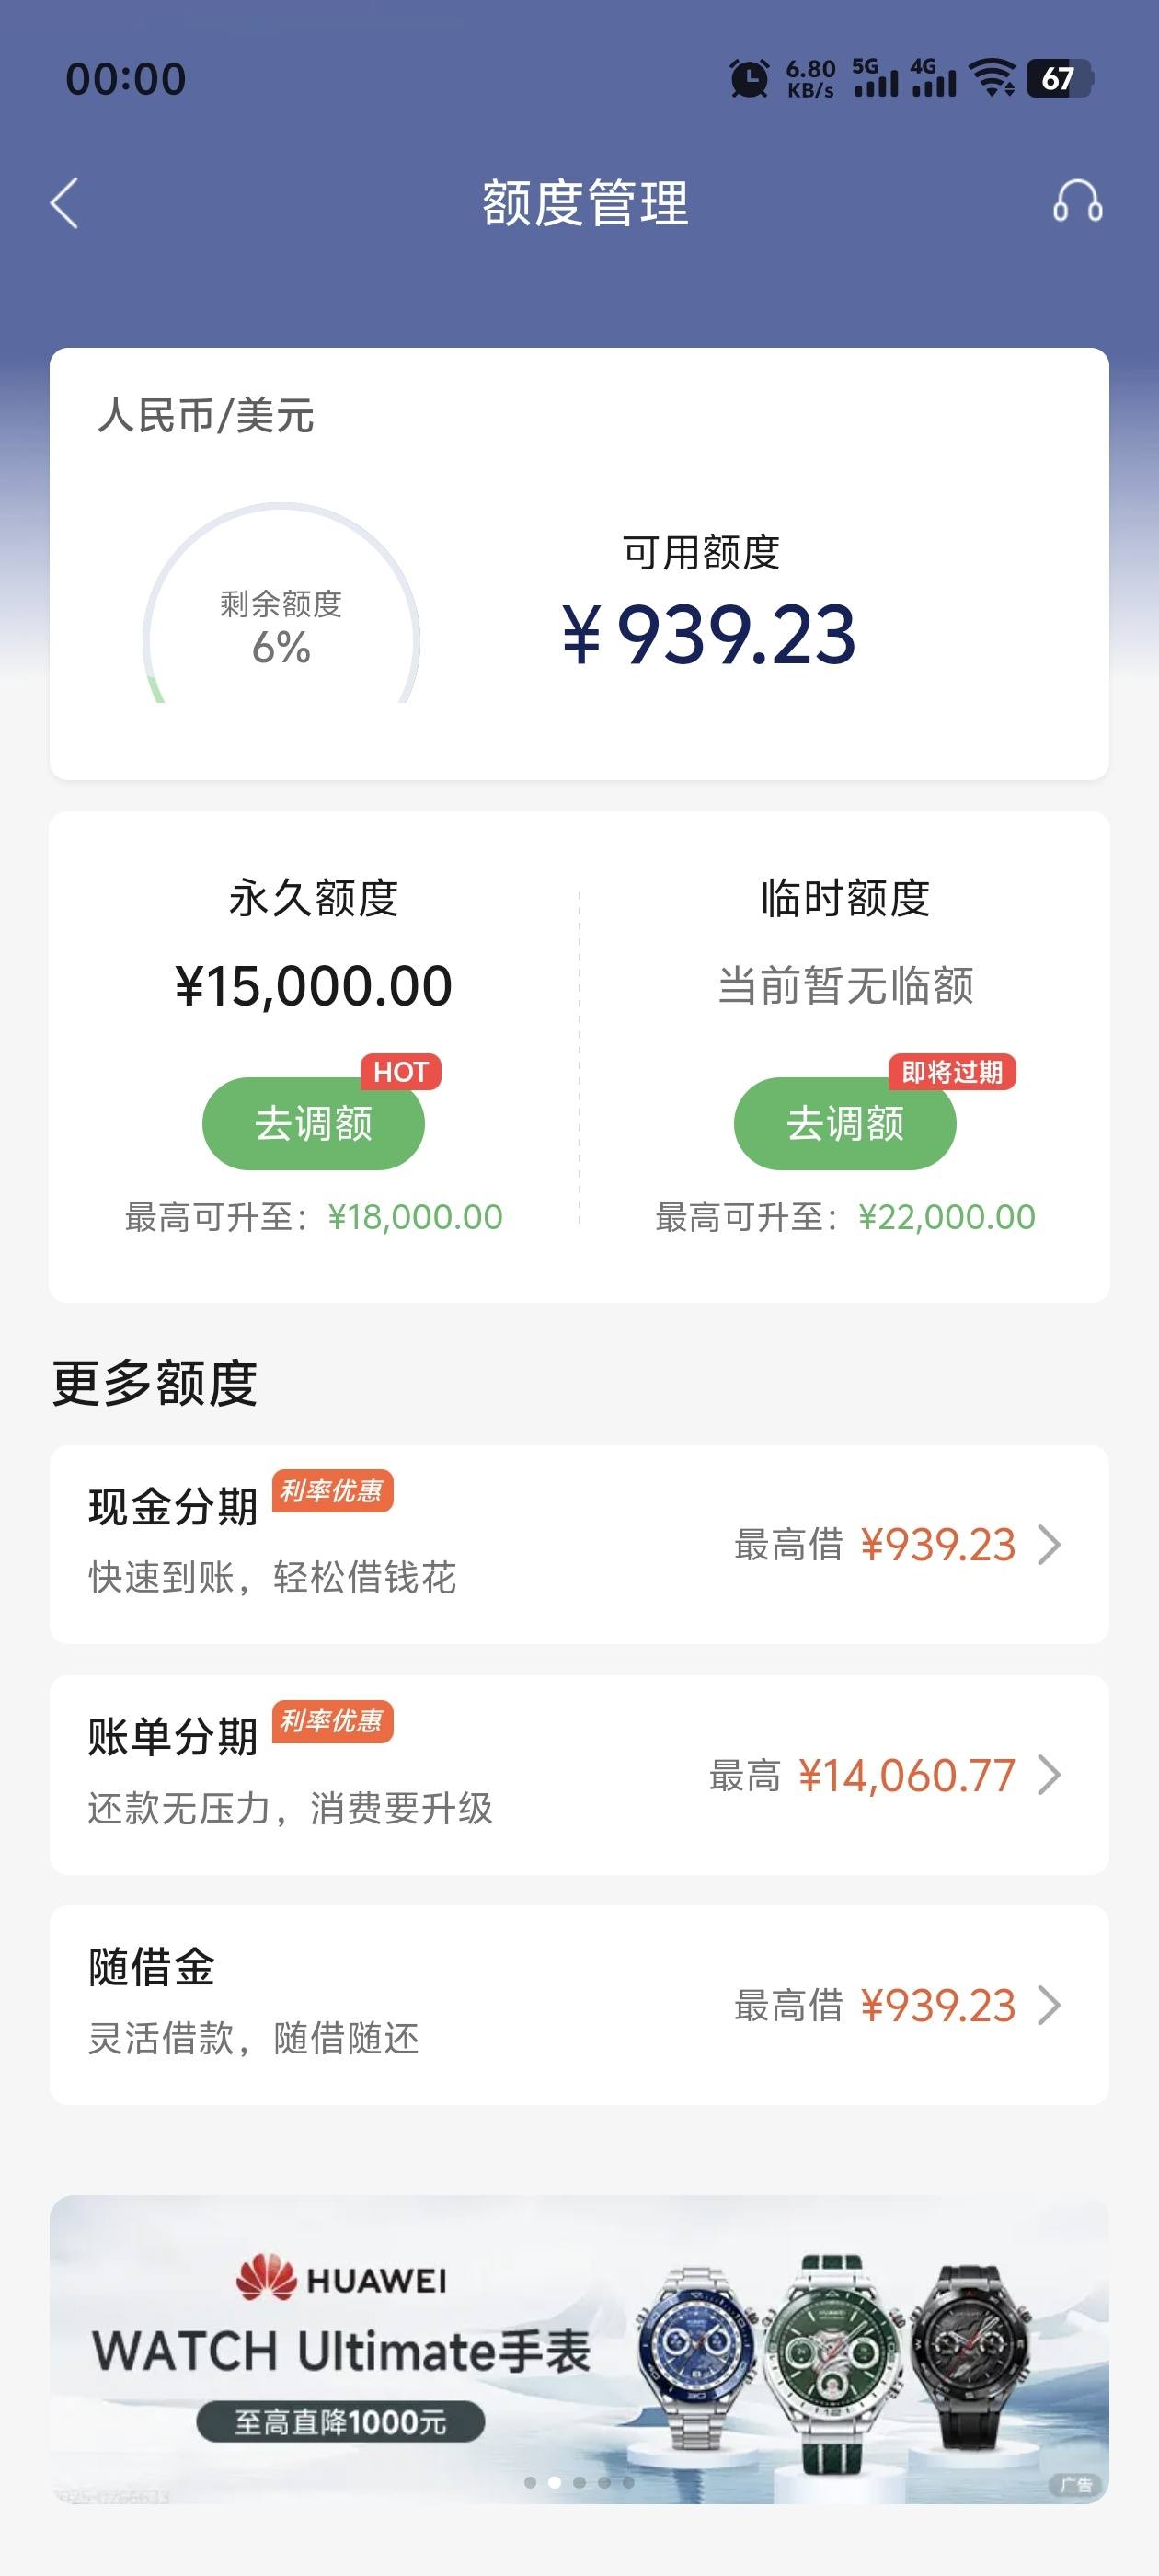This screenshot has width=1159, height=2576.
Task: Open the HUAWEI WATCH Ultimate ad banner
Action: click(x=579, y=2350)
